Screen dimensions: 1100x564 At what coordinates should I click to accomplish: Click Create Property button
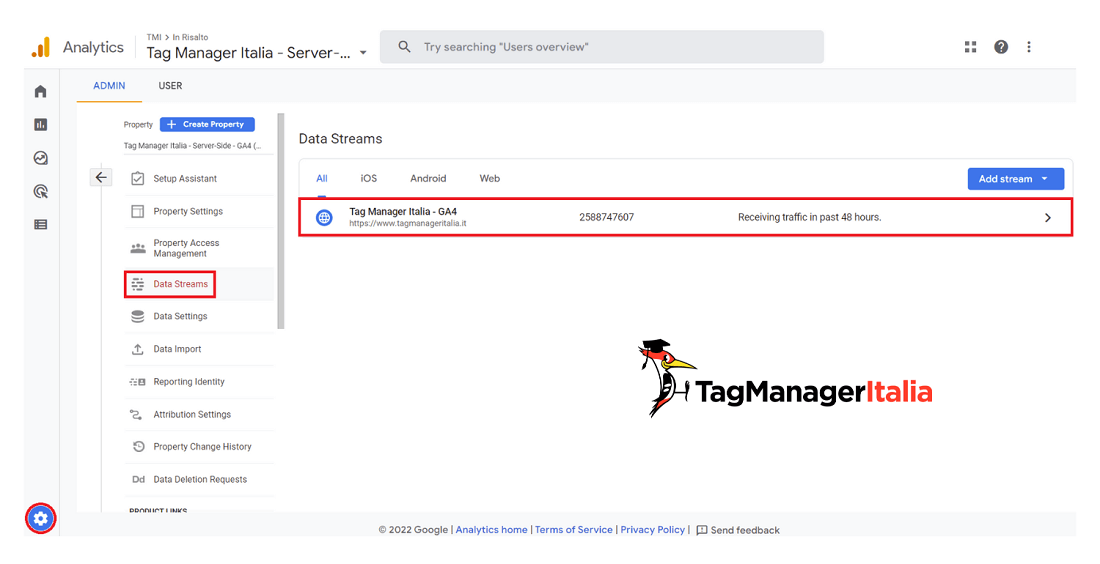pyautogui.click(x=207, y=124)
